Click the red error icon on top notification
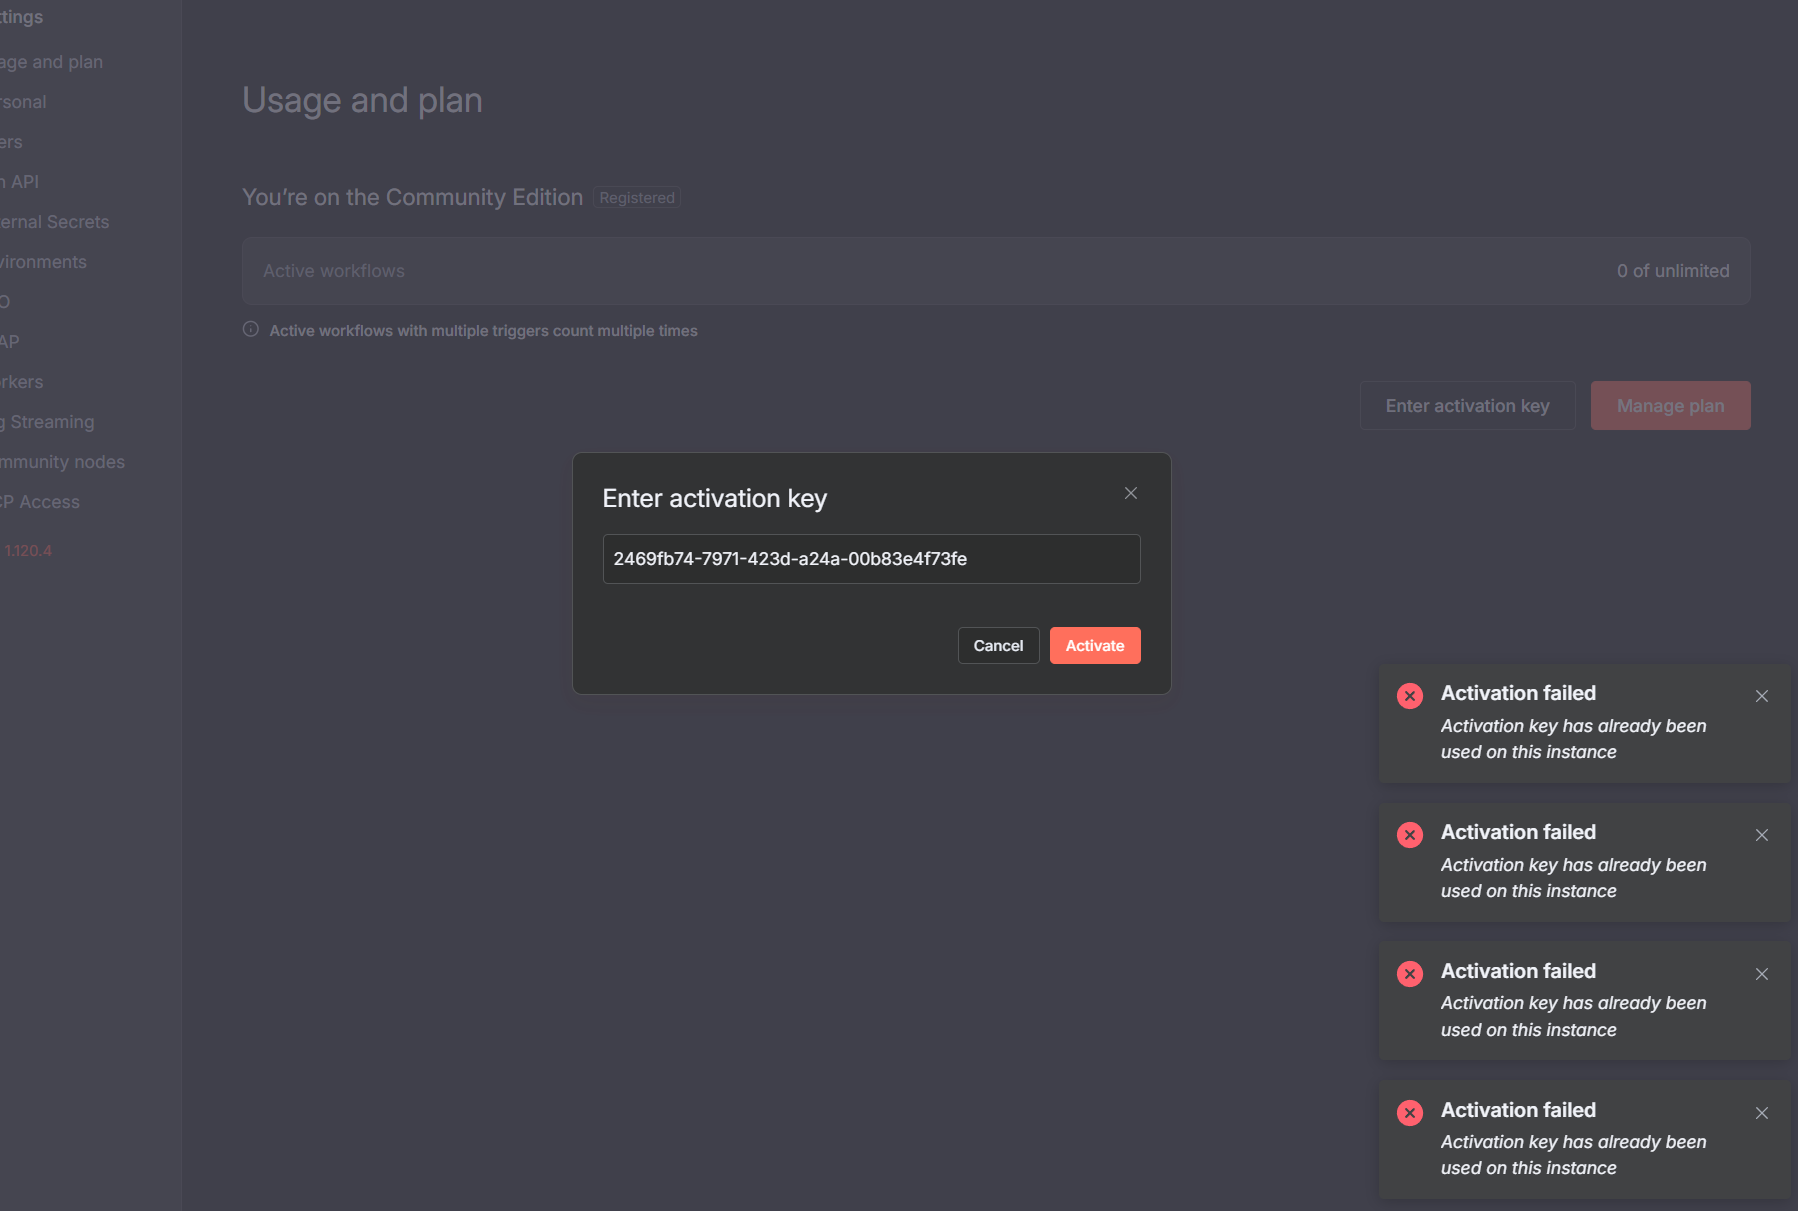 click(x=1410, y=696)
